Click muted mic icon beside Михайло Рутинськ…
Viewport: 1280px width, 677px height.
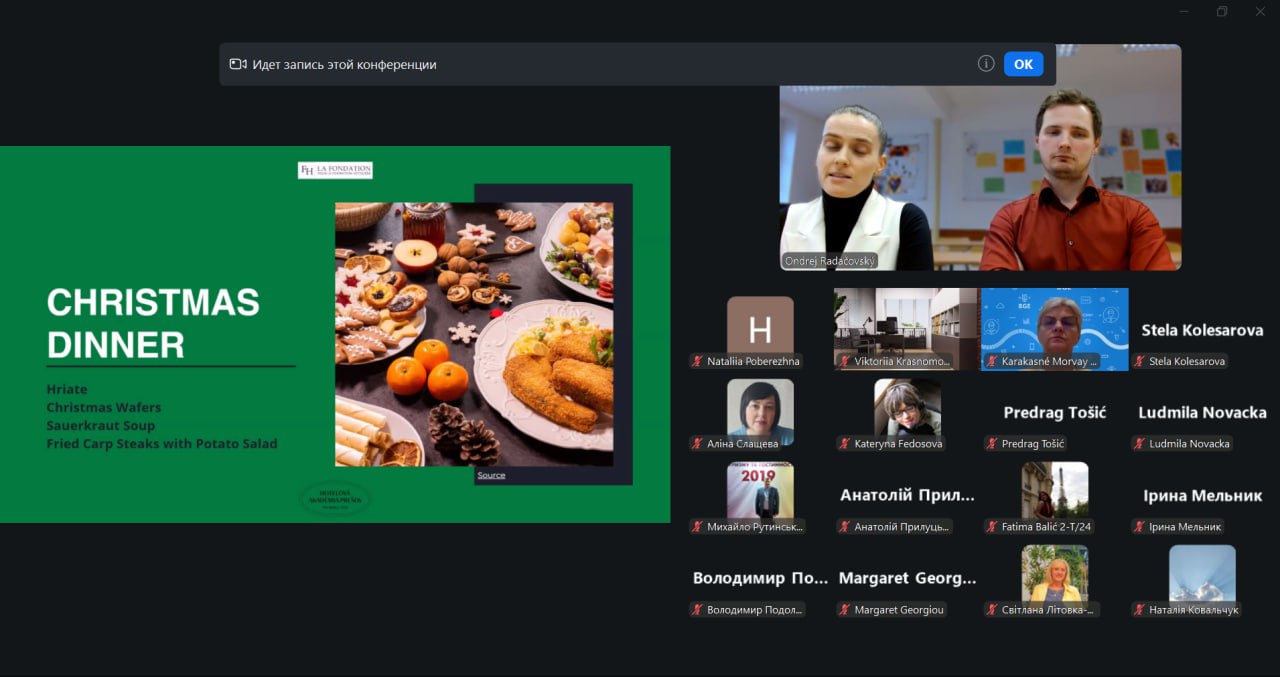click(x=697, y=526)
